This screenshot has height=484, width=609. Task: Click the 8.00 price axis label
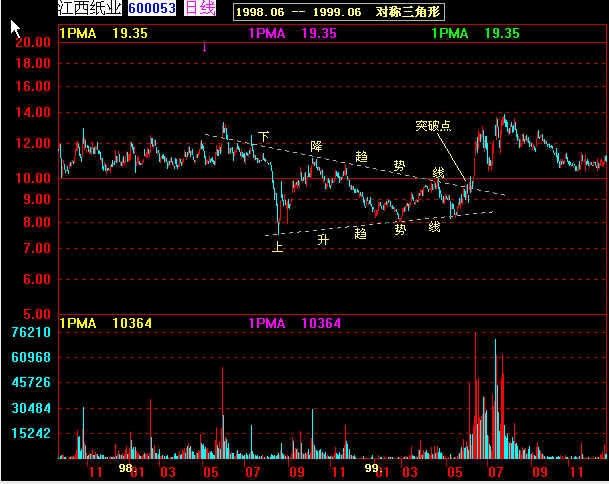[37, 222]
